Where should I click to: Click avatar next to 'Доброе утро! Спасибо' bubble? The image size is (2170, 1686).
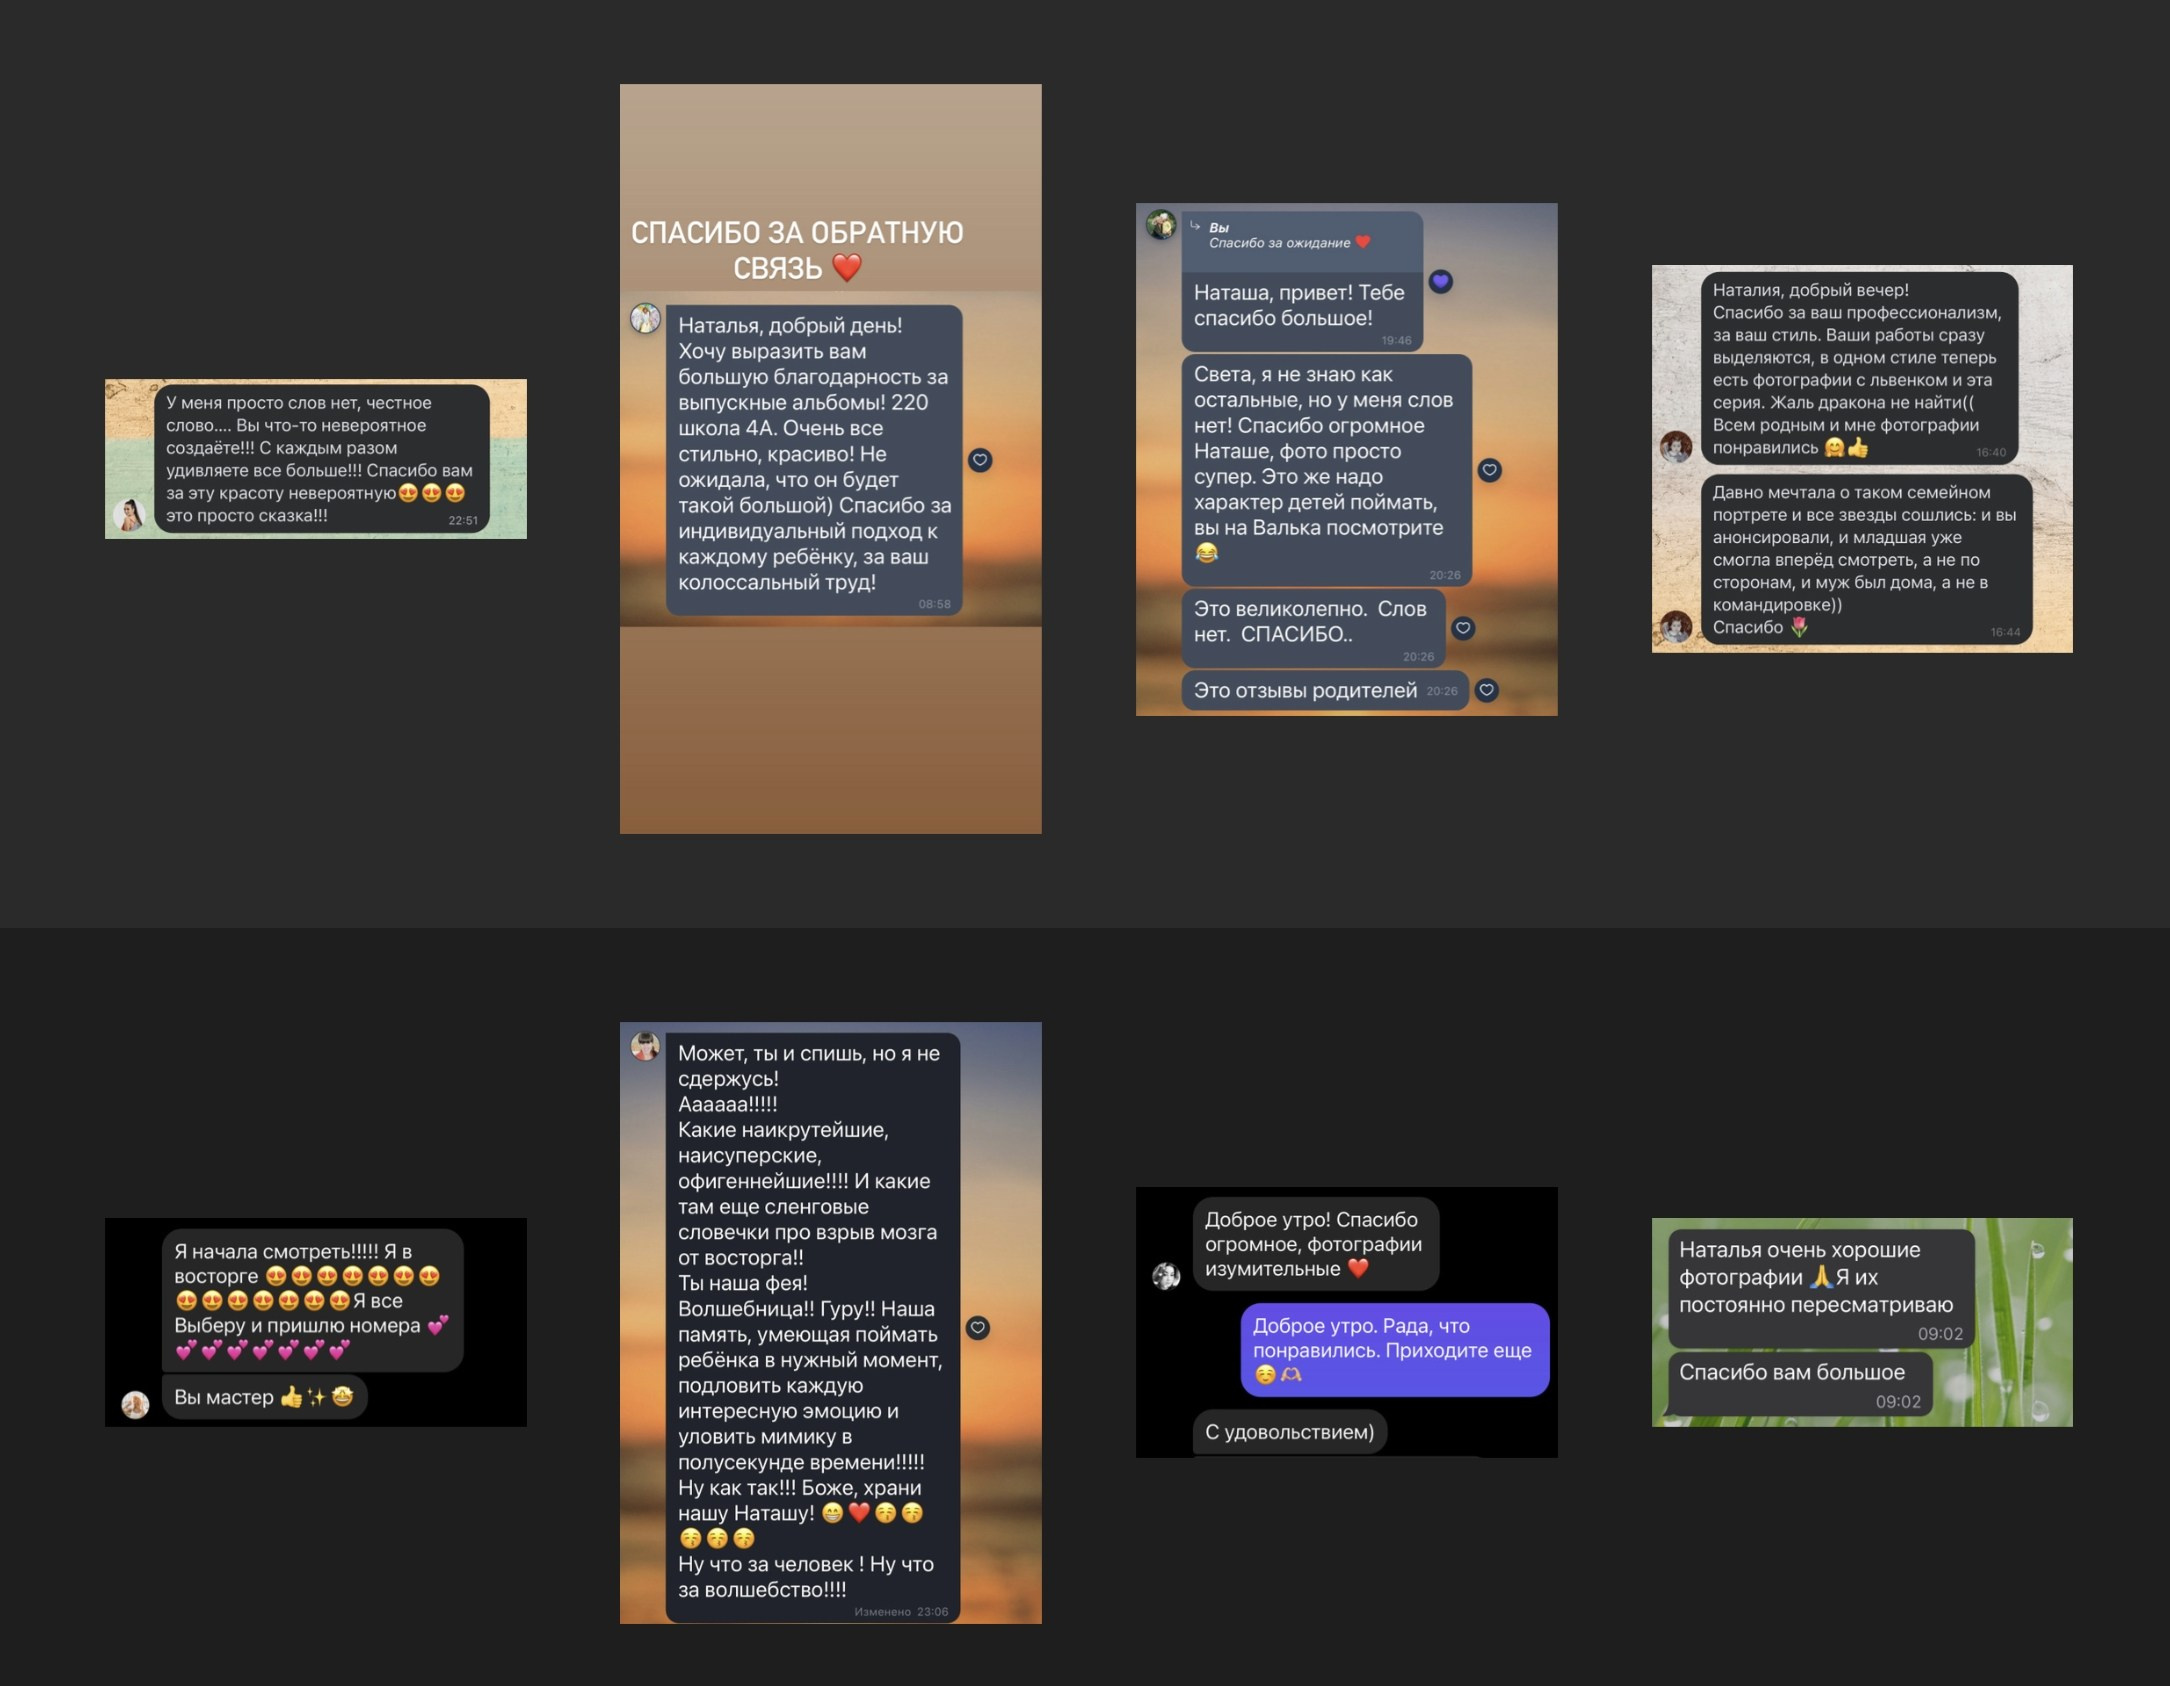(1166, 1275)
